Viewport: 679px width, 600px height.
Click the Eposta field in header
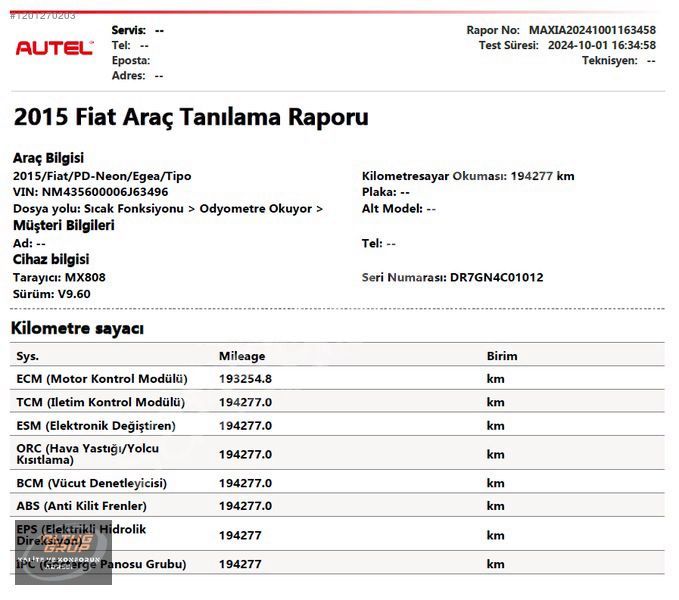click(131, 61)
